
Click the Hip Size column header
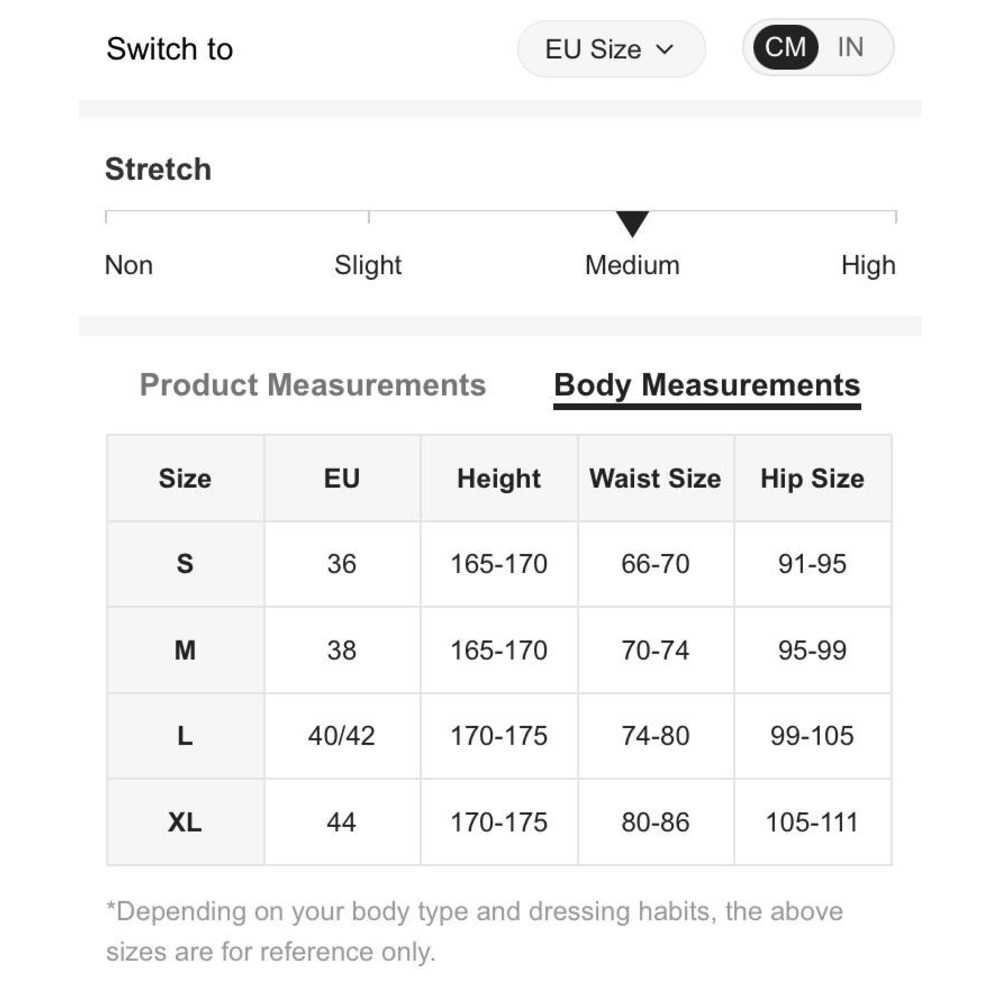click(x=812, y=478)
